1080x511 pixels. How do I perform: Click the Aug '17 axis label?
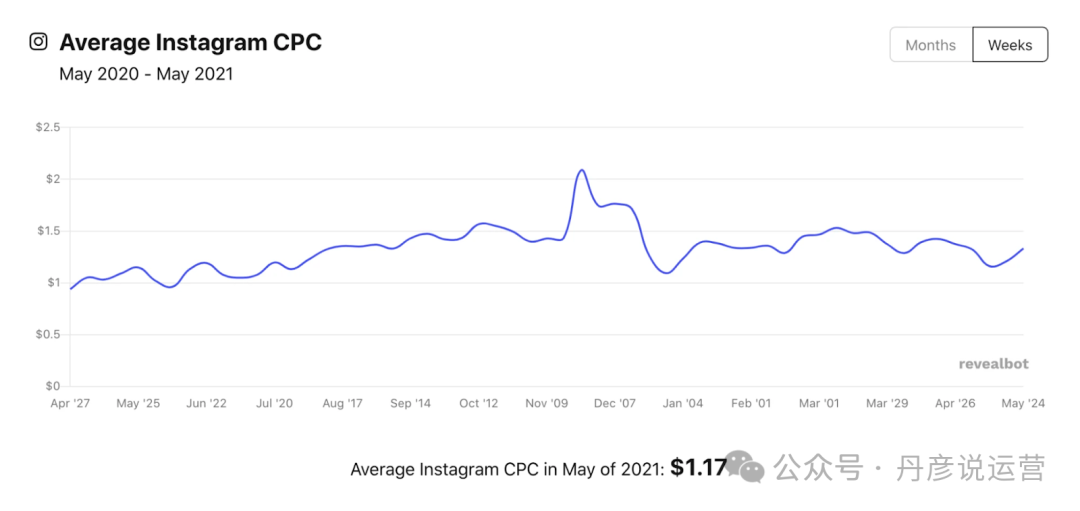(x=342, y=404)
